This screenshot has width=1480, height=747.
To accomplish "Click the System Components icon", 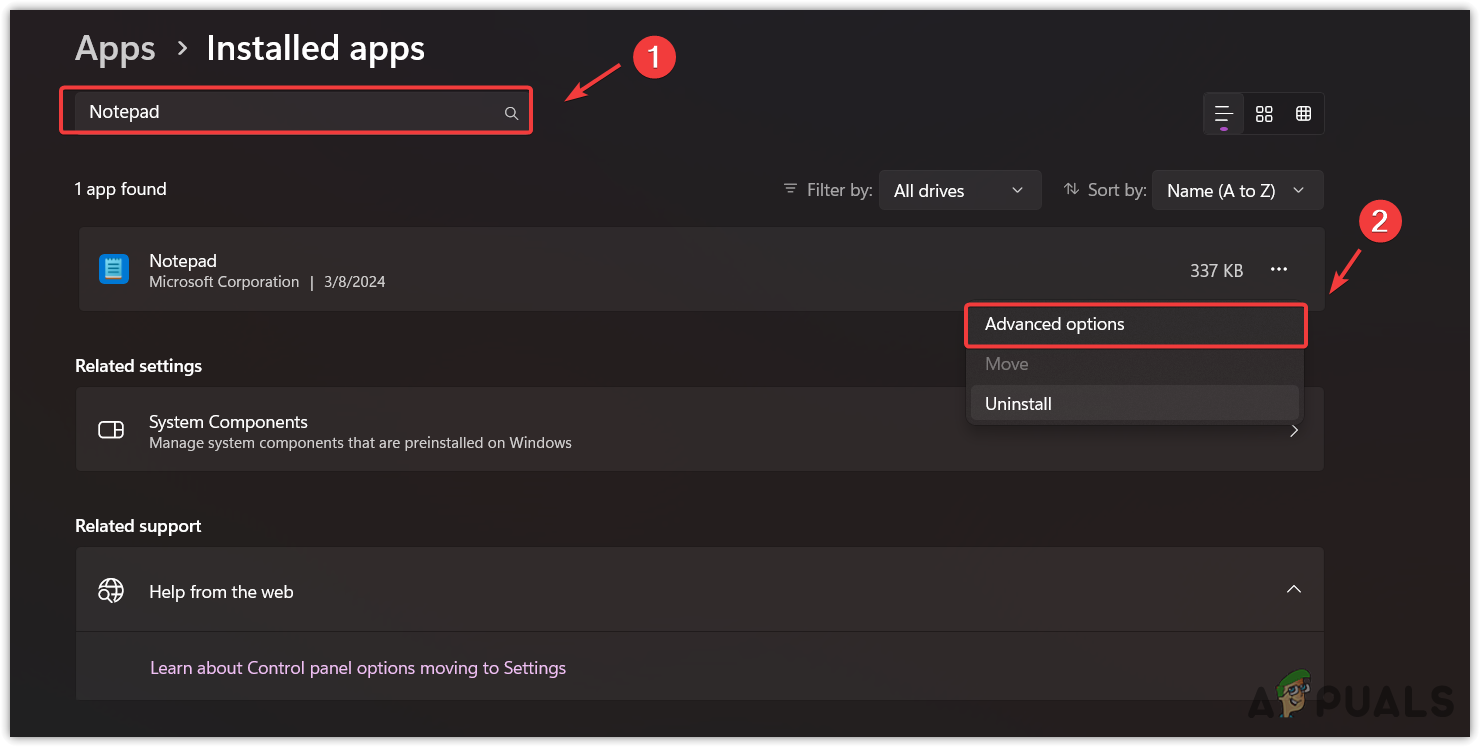I will [111, 430].
